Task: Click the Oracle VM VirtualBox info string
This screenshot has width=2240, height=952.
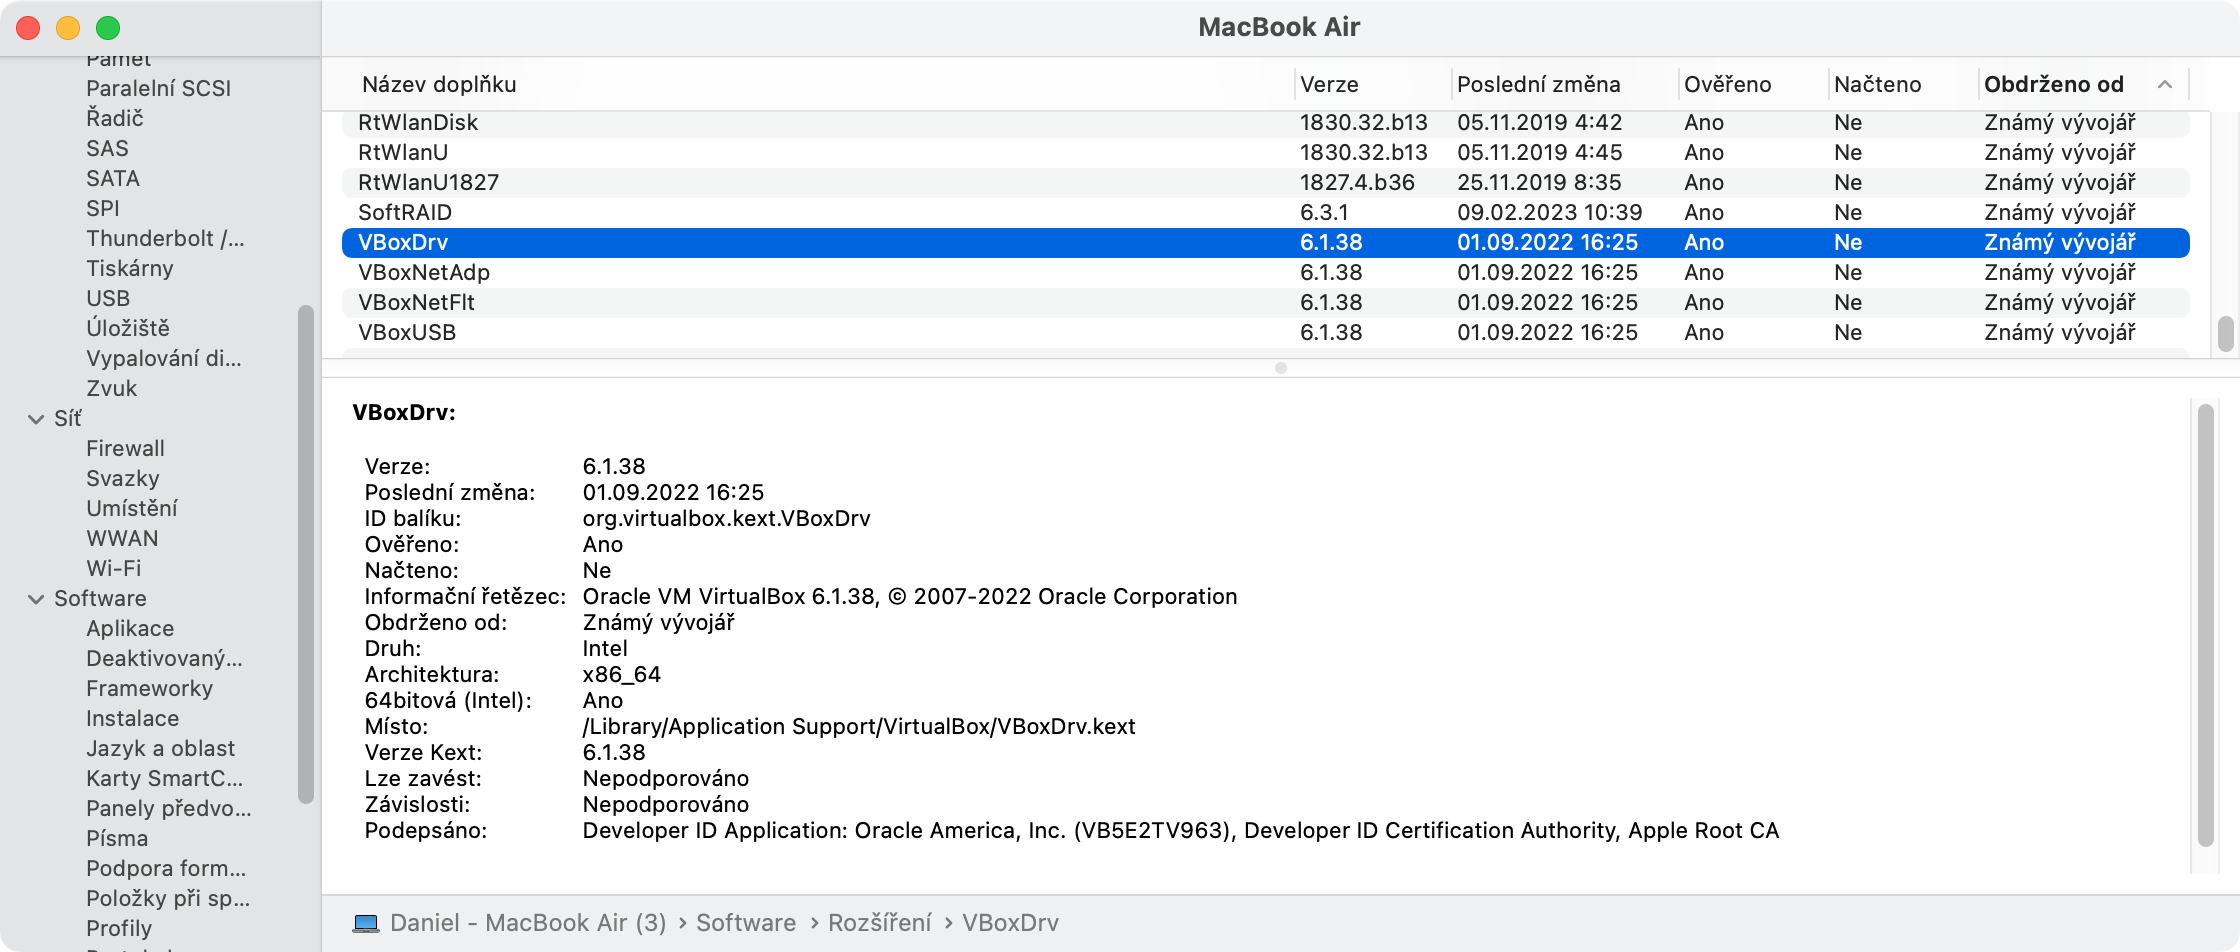Action: click(910, 597)
